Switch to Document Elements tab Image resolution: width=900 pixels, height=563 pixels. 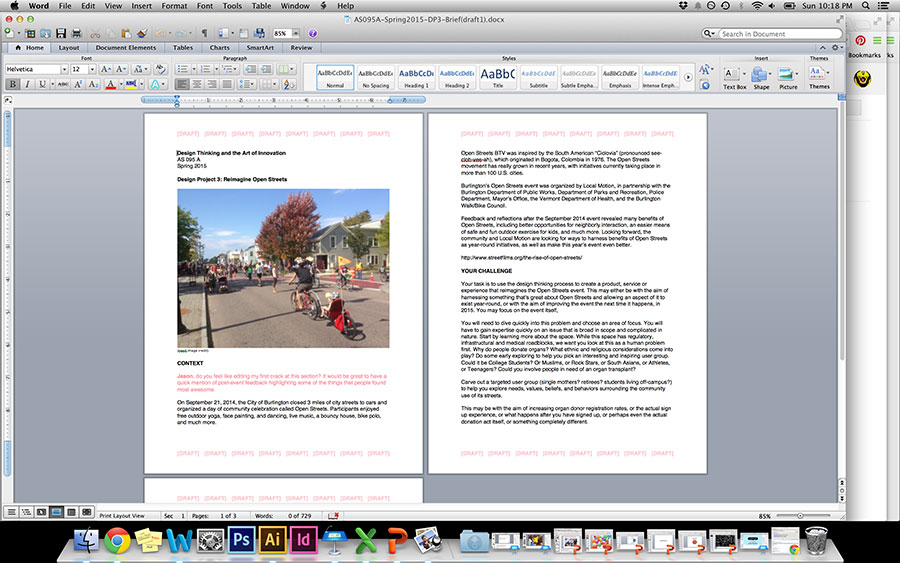(x=126, y=48)
